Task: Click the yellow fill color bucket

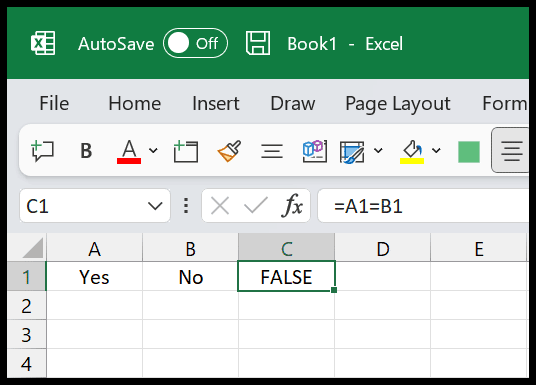Action: [412, 152]
